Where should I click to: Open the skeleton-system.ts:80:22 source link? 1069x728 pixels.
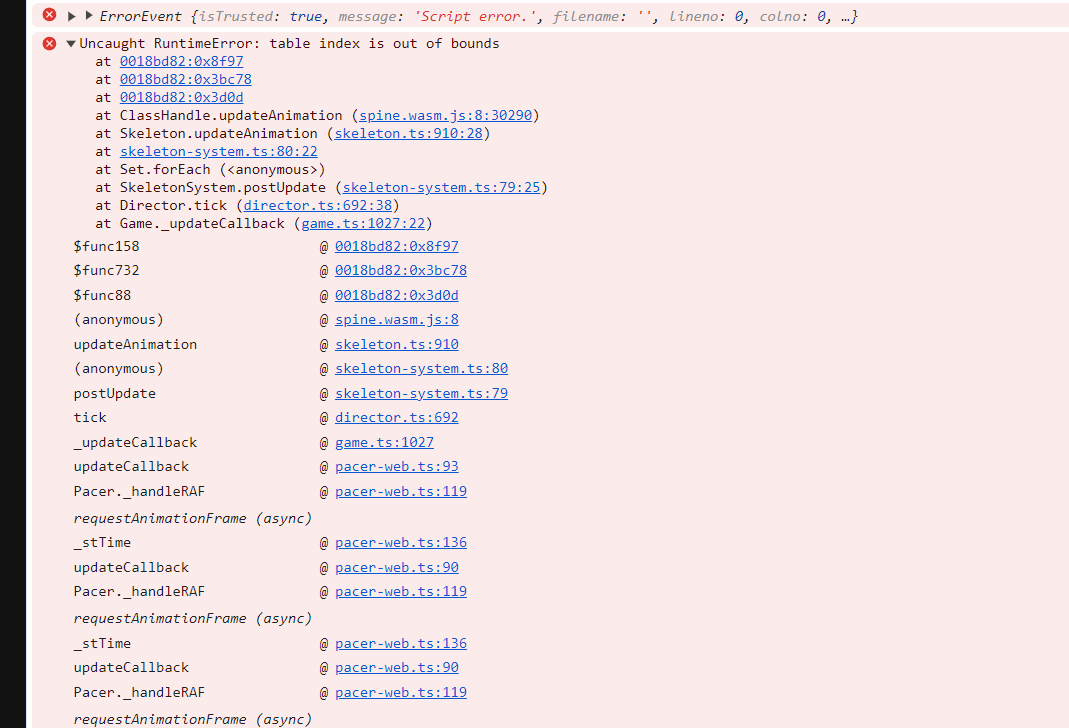pos(219,151)
